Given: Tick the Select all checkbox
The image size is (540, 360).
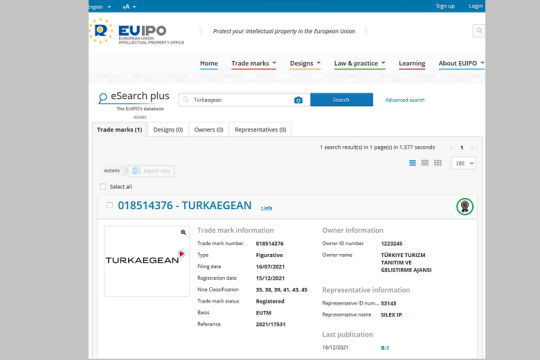Looking at the screenshot, I should point(103,187).
